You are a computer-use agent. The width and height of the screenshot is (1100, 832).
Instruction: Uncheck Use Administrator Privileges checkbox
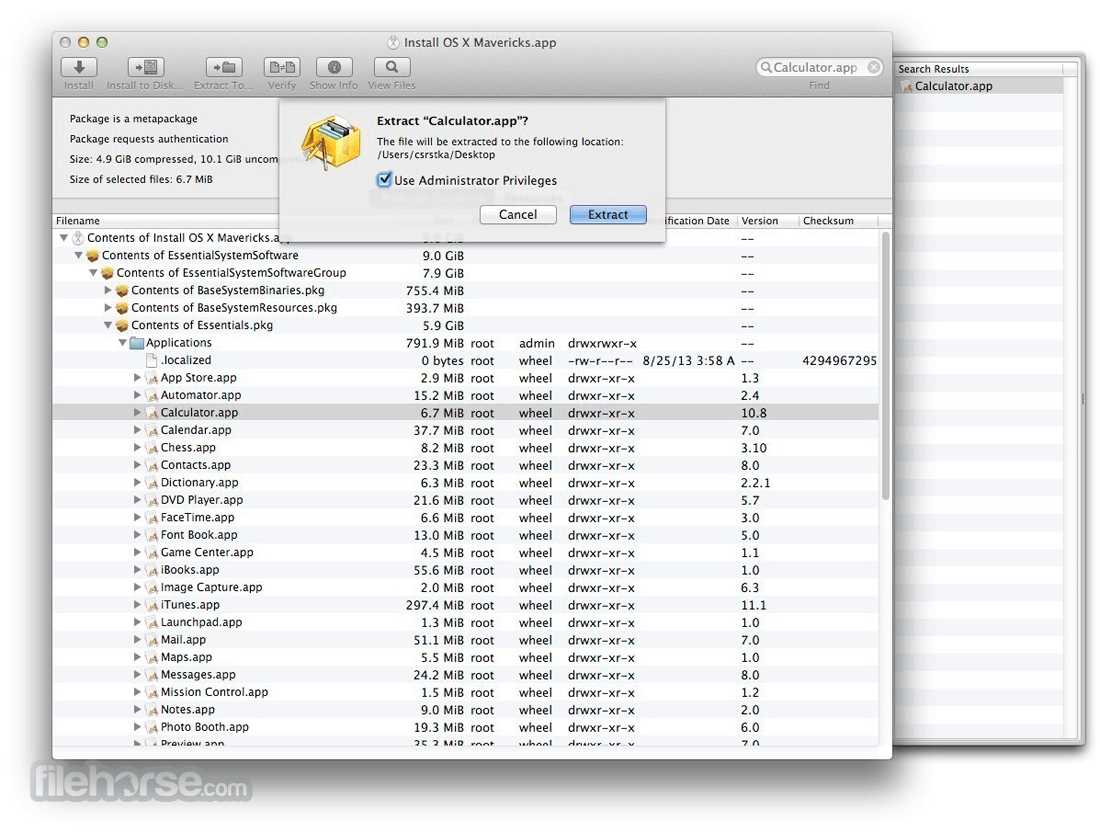tap(384, 180)
